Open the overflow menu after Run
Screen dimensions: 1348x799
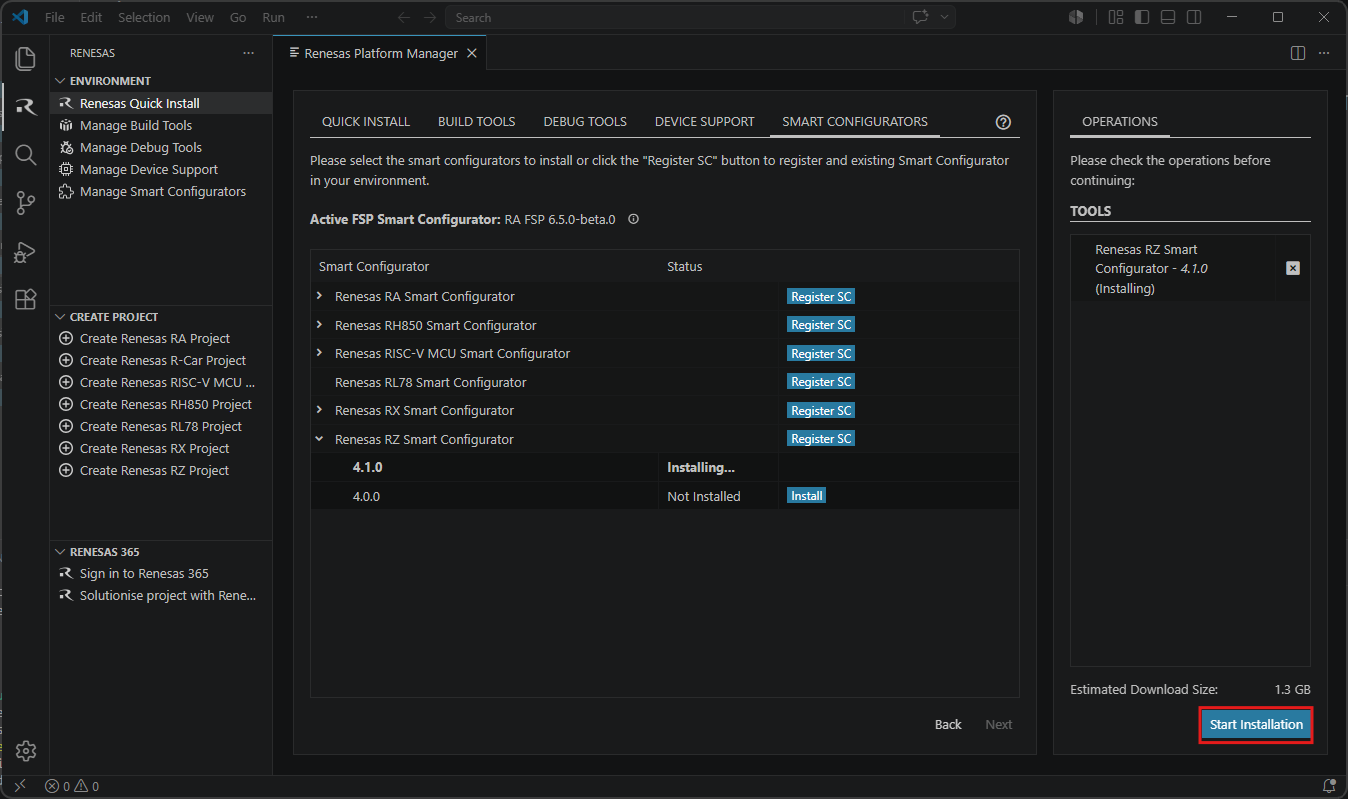click(312, 17)
